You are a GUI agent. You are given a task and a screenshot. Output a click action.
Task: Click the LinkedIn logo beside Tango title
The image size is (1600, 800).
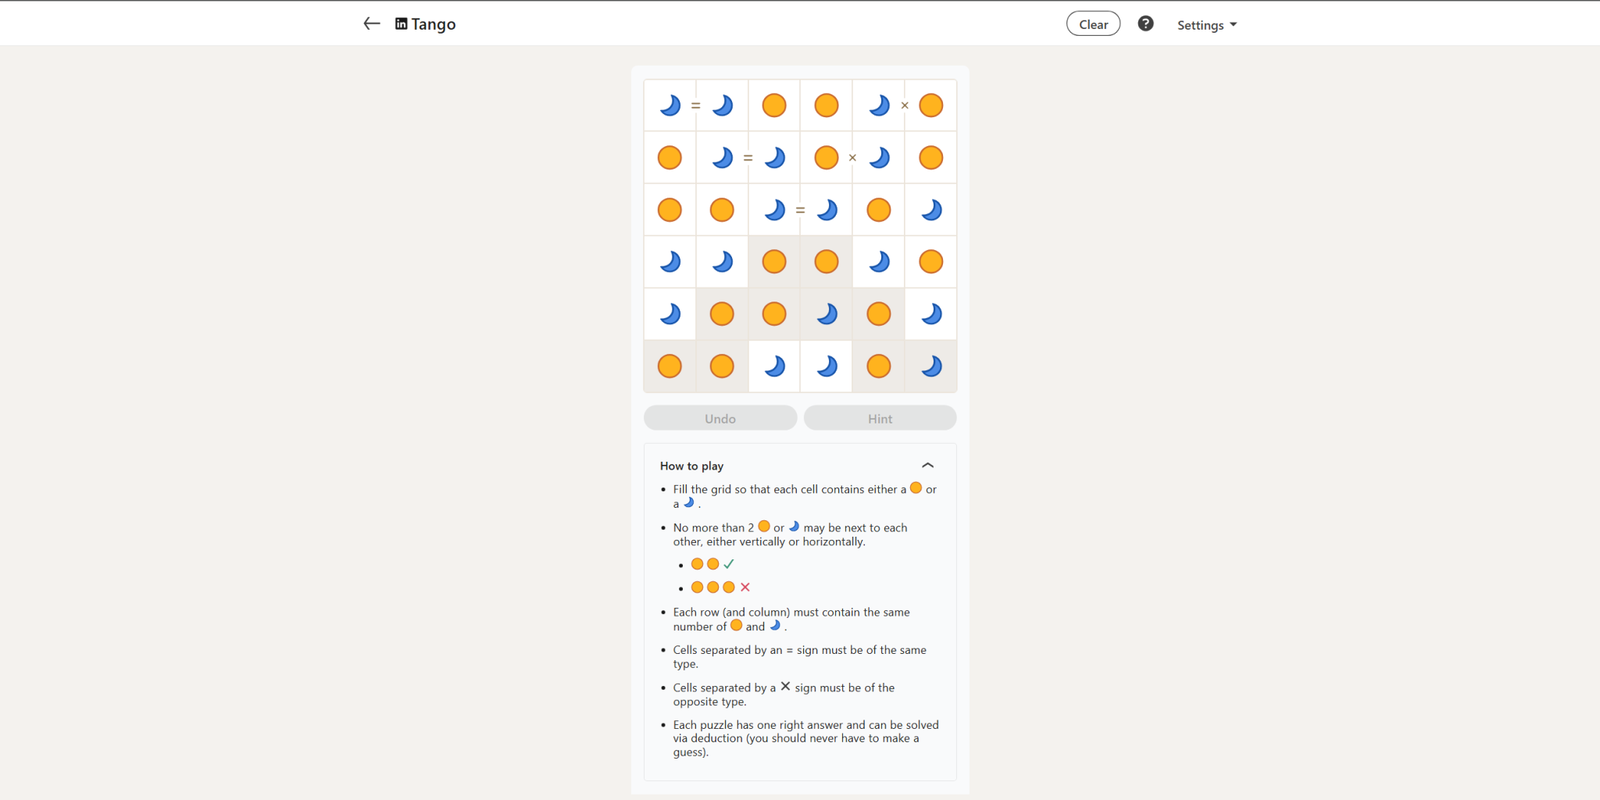[x=401, y=24]
